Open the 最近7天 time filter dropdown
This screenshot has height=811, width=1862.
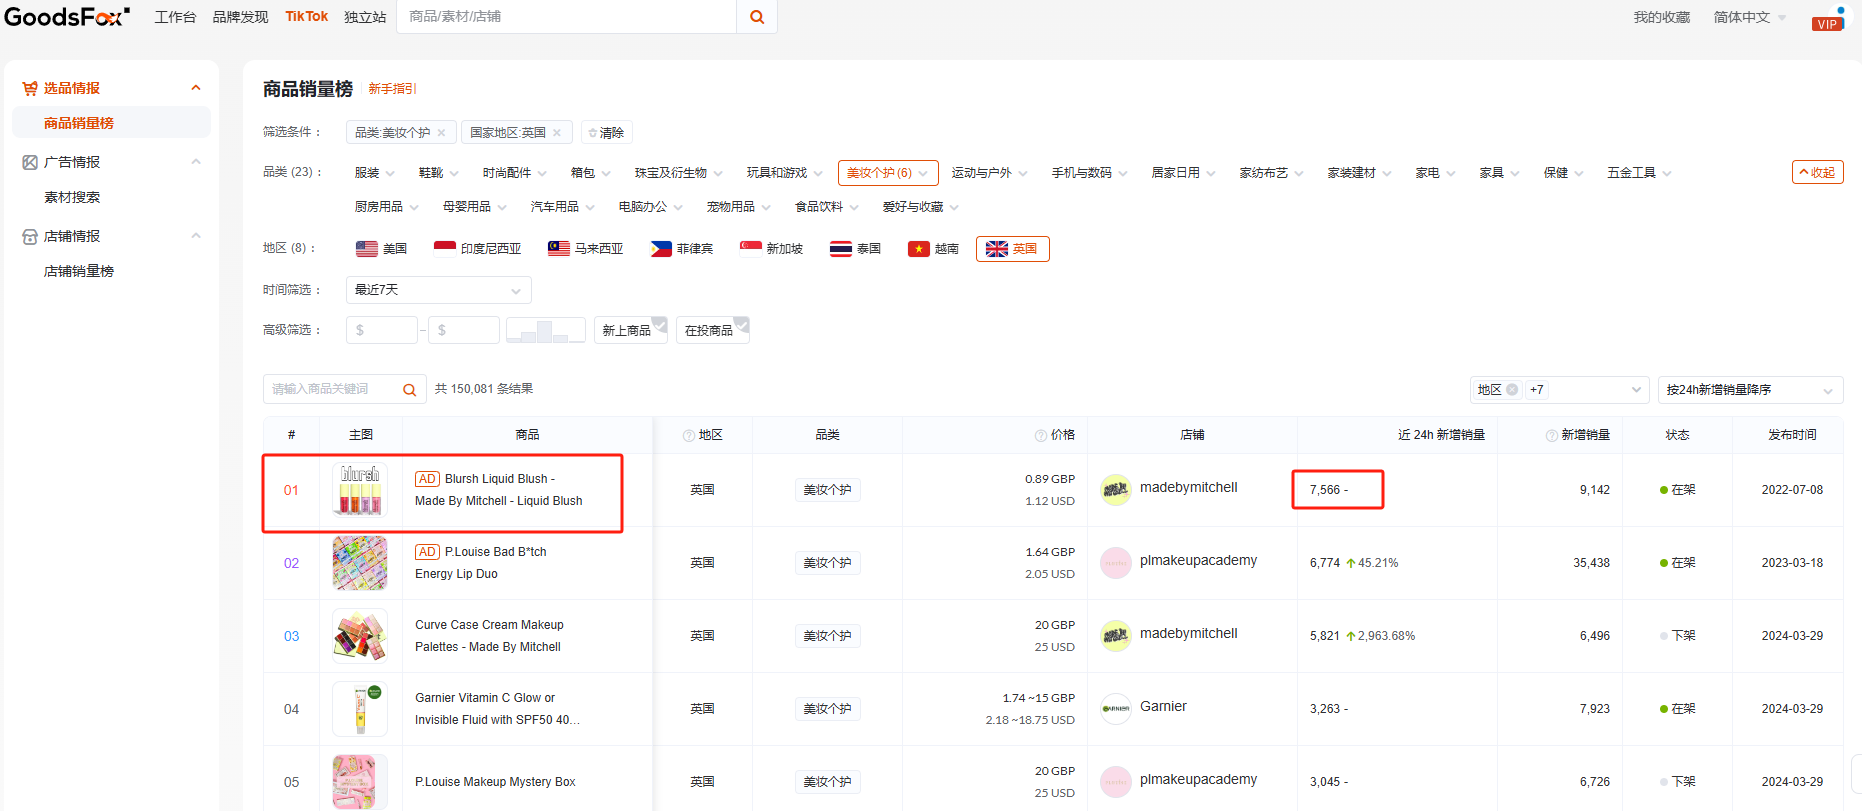pos(438,290)
